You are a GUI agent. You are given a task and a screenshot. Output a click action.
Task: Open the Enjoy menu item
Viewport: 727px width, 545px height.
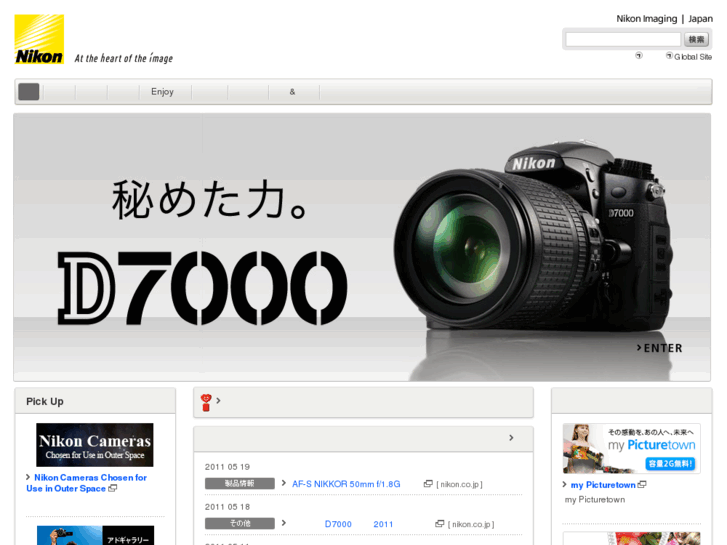tap(162, 92)
